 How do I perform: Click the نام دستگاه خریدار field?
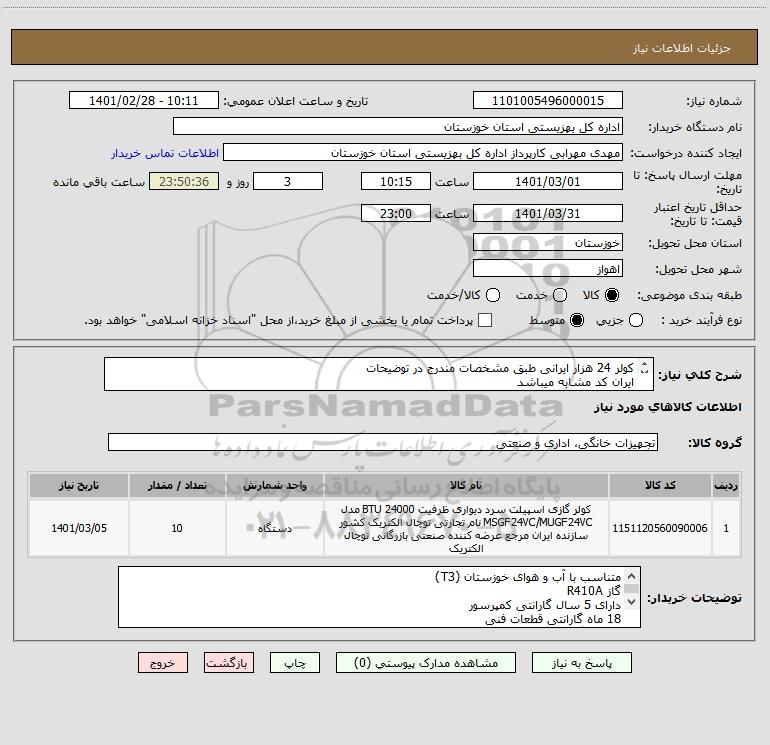pyautogui.click(x=398, y=127)
